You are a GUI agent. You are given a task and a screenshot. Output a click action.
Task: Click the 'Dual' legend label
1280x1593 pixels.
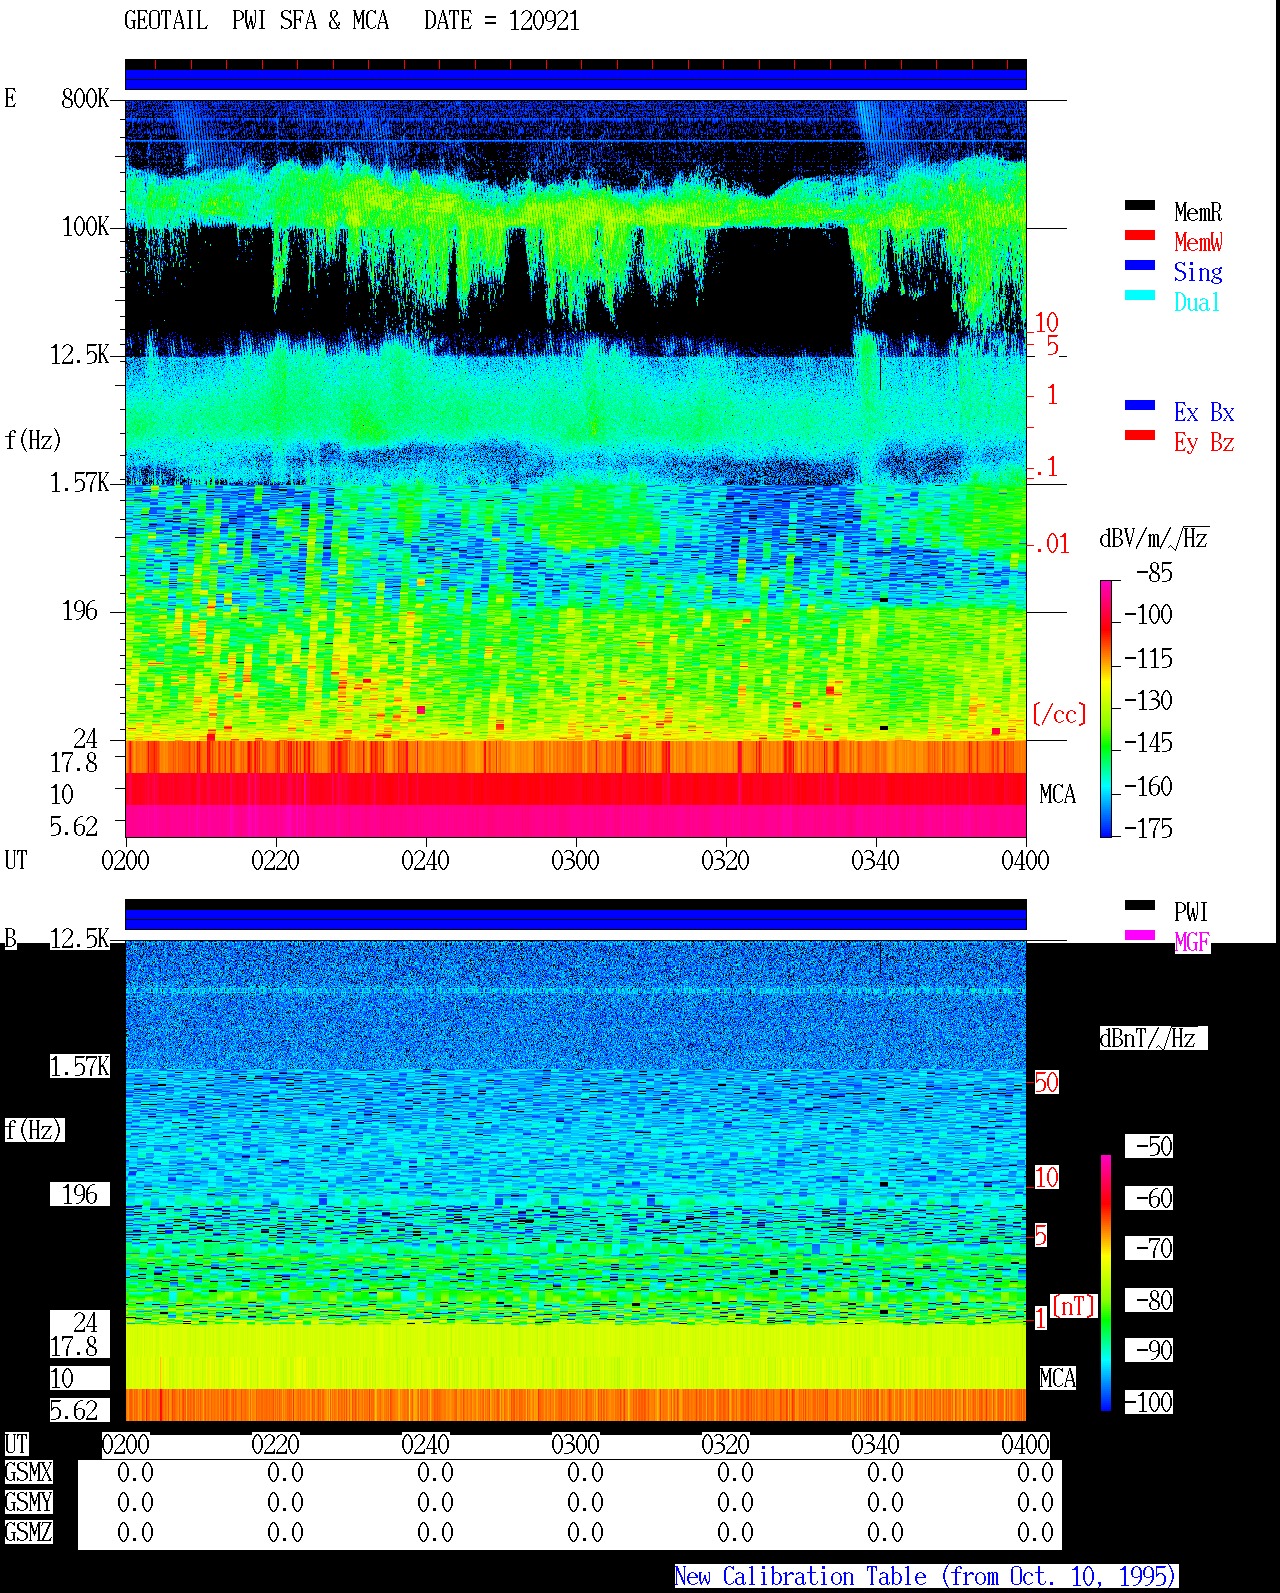1197,302
